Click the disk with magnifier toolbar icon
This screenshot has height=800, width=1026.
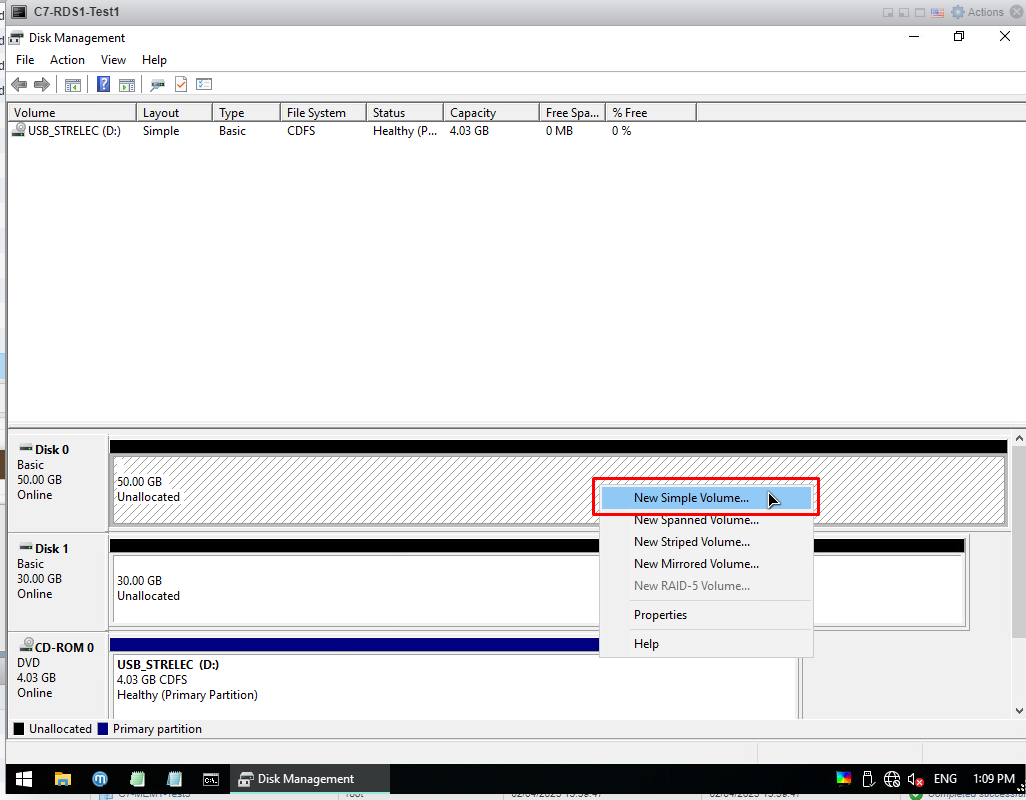coord(157,85)
